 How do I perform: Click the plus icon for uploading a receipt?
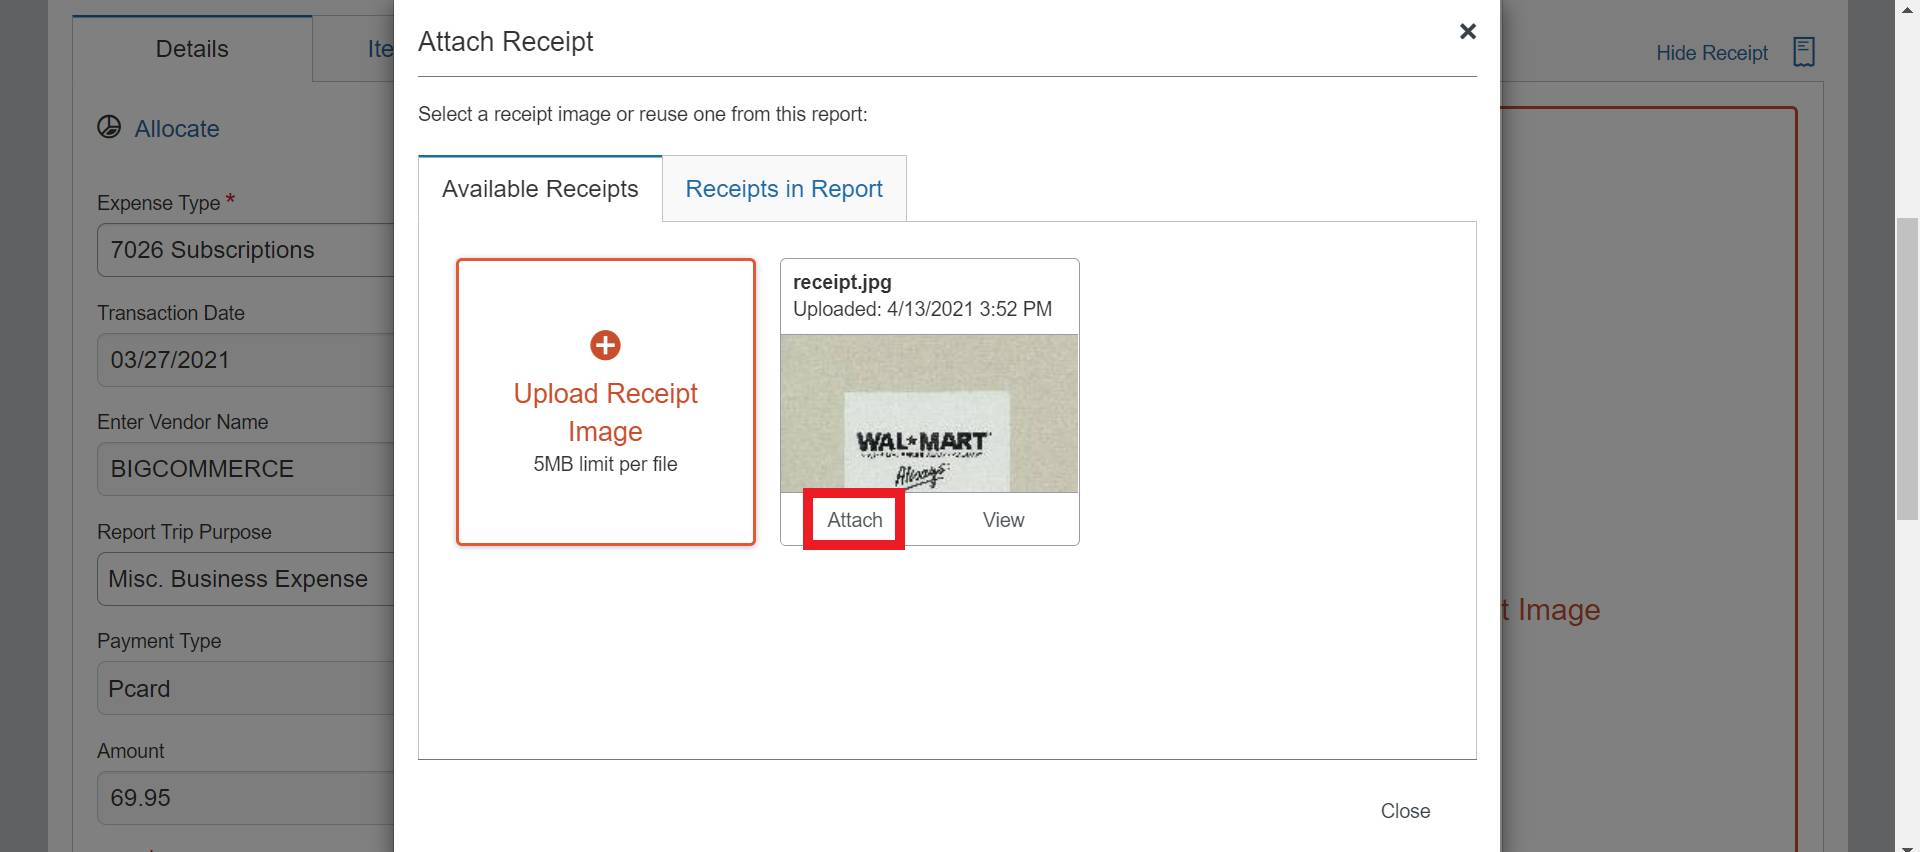click(x=605, y=345)
